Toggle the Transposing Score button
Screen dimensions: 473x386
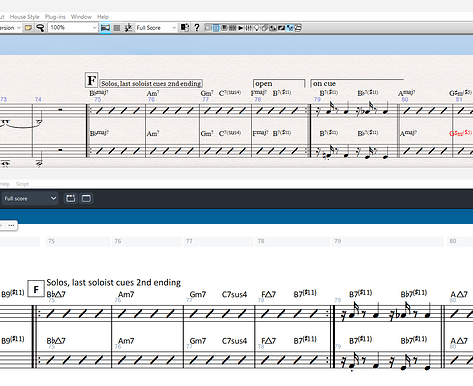tap(128, 28)
